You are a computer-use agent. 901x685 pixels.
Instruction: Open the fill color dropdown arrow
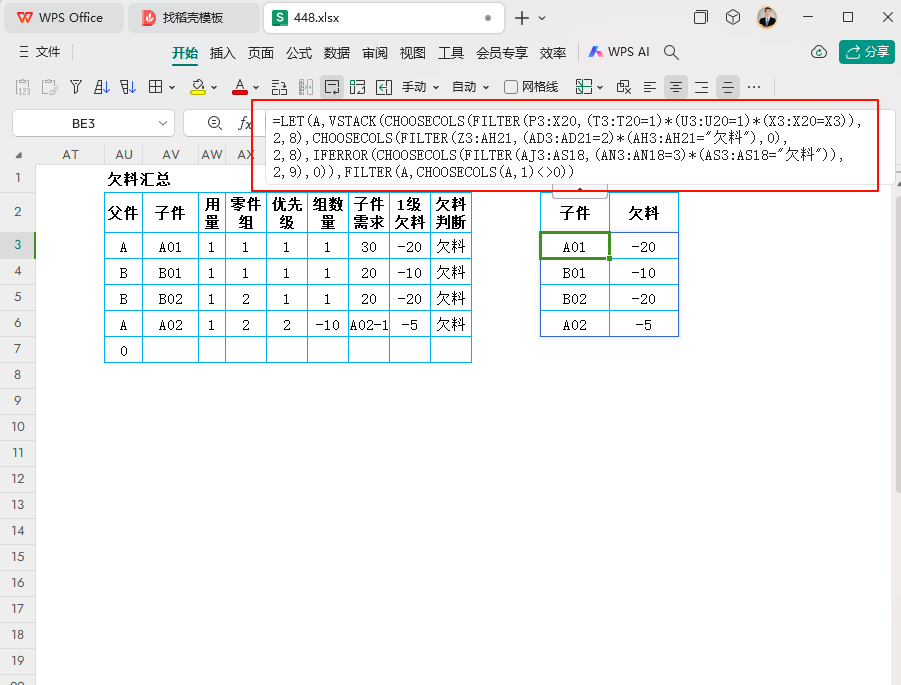click(x=214, y=87)
